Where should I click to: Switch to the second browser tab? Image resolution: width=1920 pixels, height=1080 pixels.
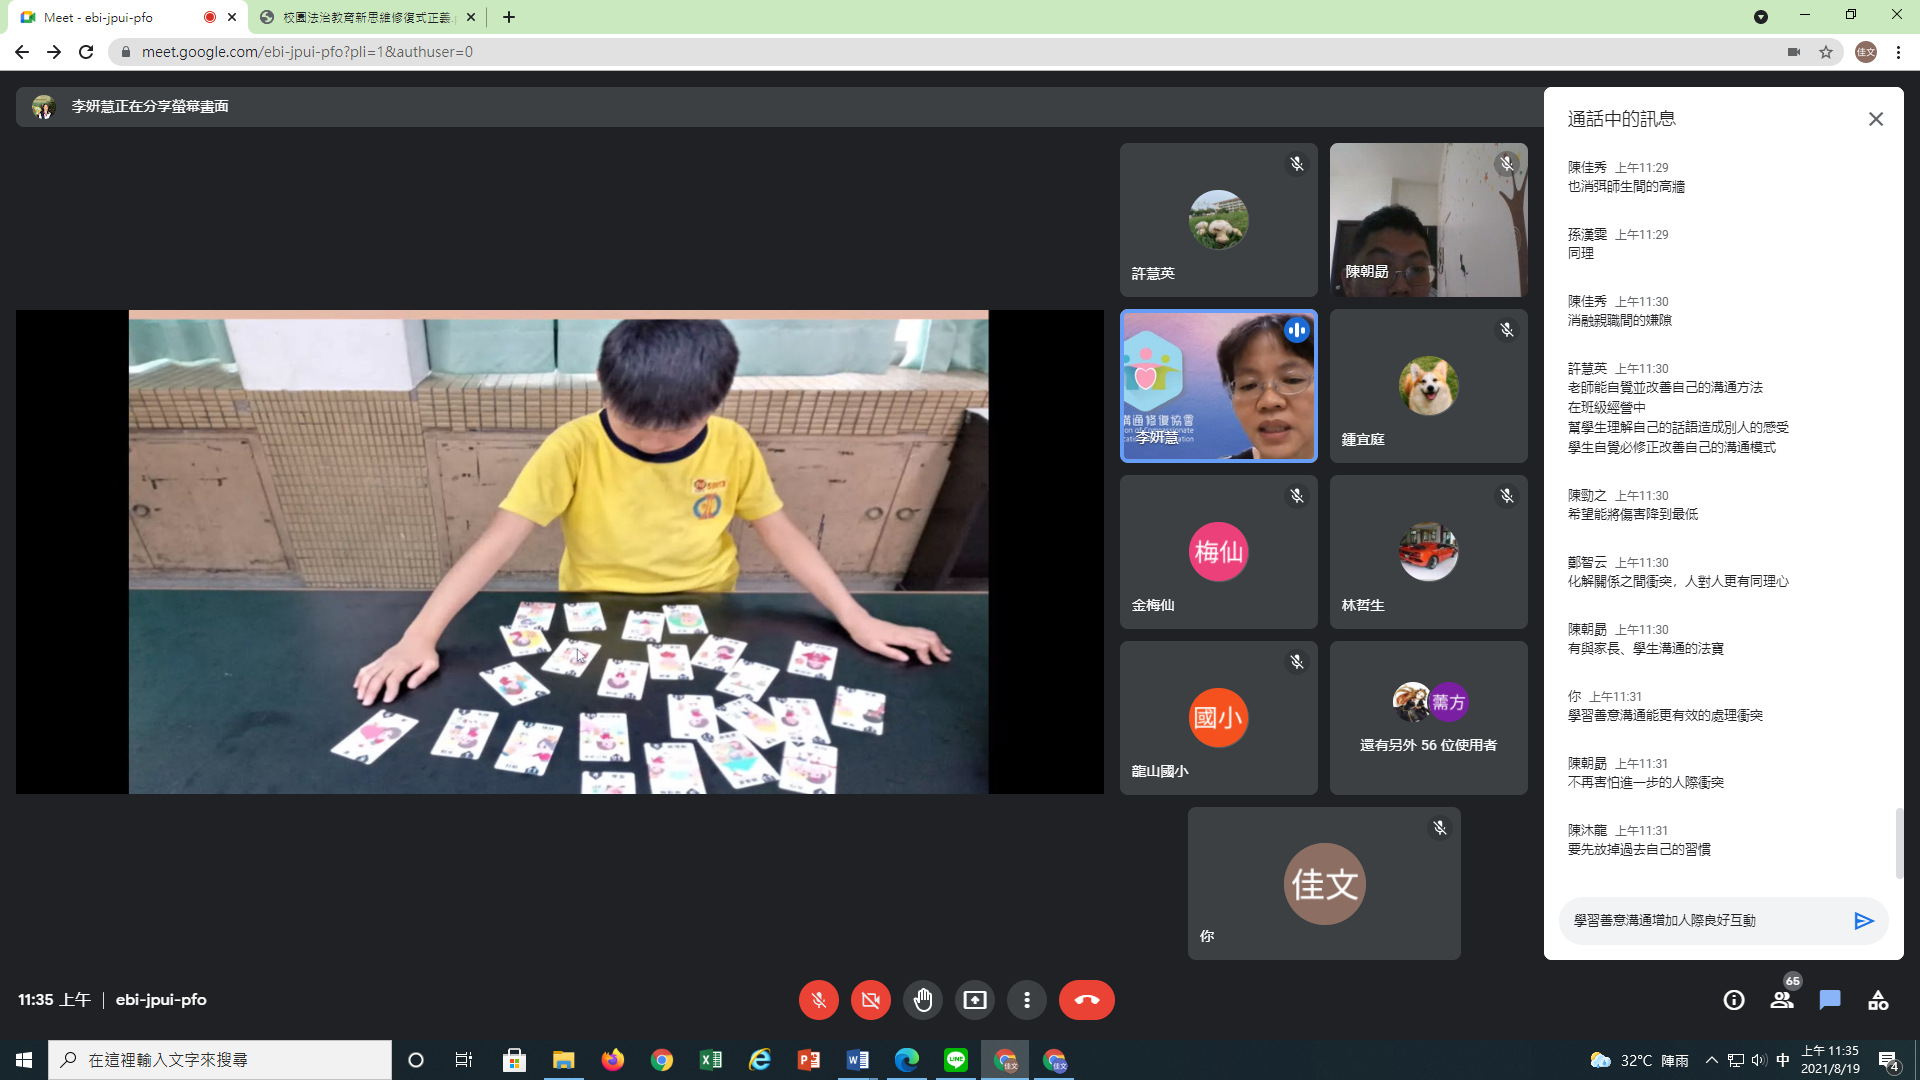pos(365,17)
